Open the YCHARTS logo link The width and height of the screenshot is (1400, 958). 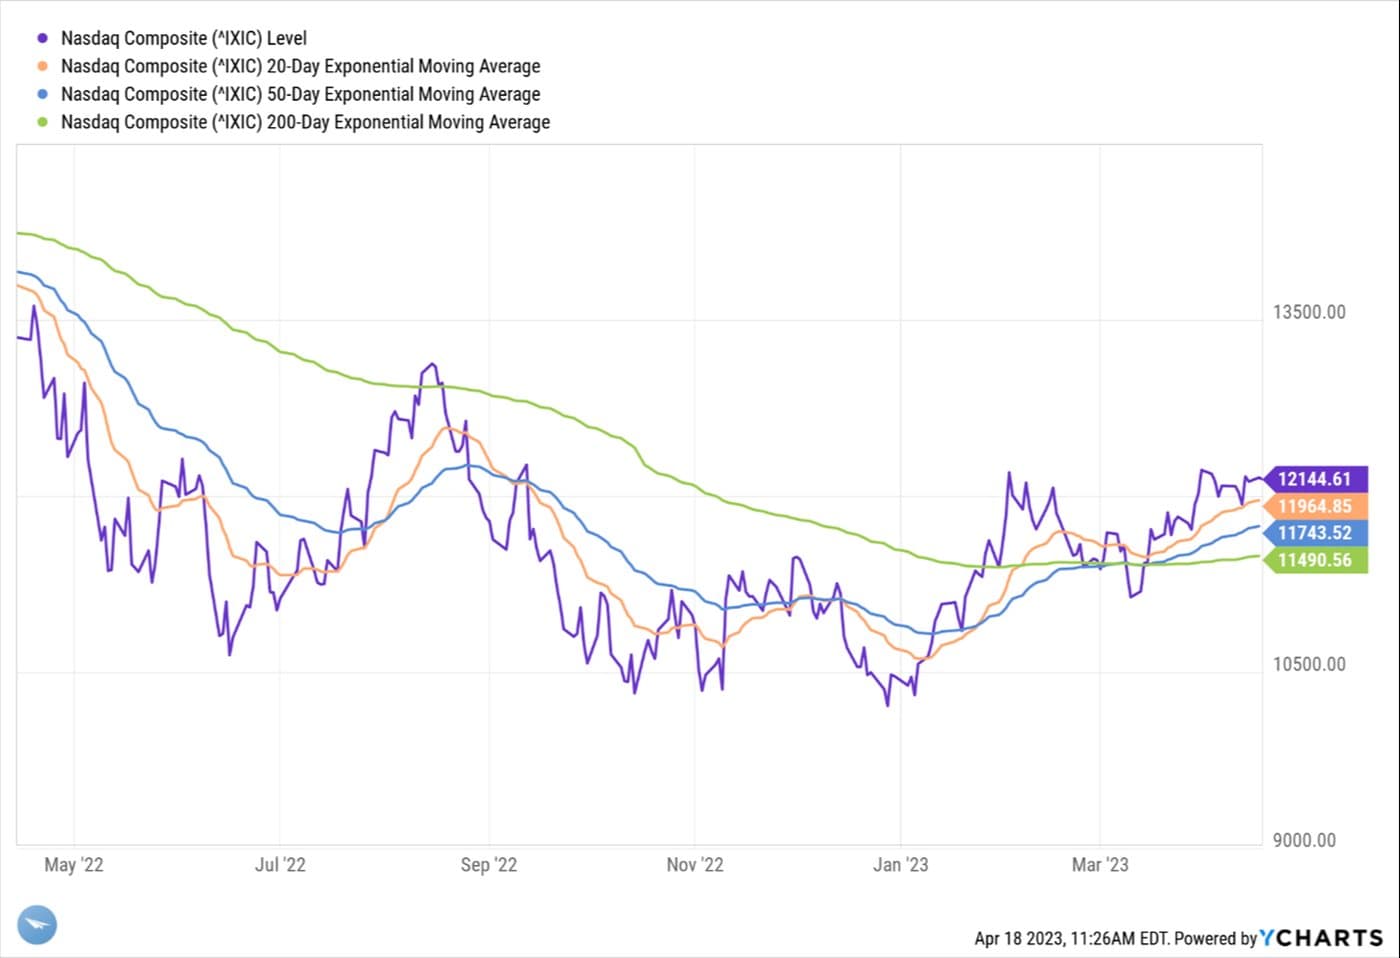pos(1321,938)
